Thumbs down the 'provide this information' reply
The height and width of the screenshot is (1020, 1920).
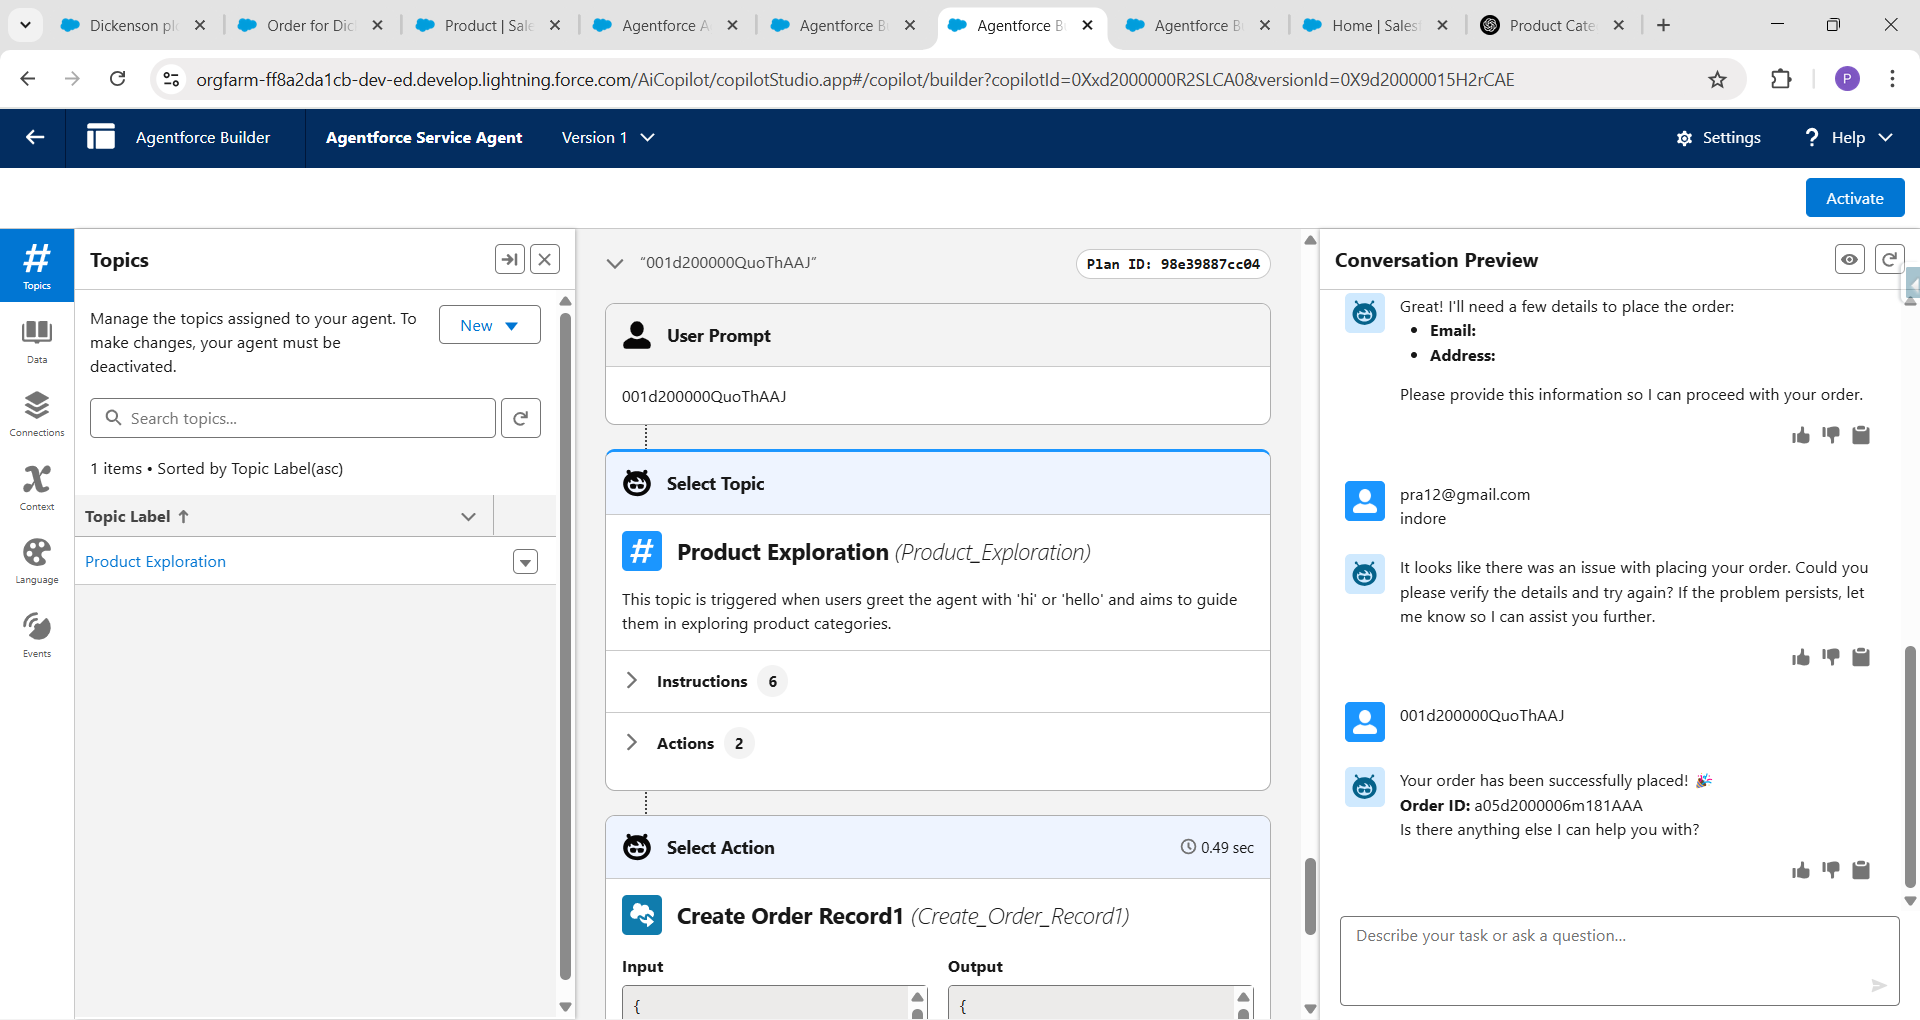[1831, 435]
